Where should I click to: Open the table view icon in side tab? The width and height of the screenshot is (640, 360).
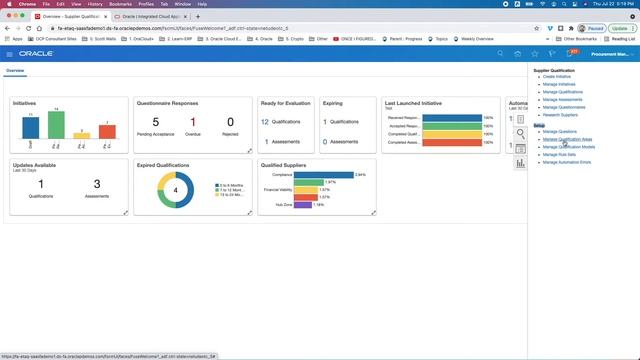(520, 149)
